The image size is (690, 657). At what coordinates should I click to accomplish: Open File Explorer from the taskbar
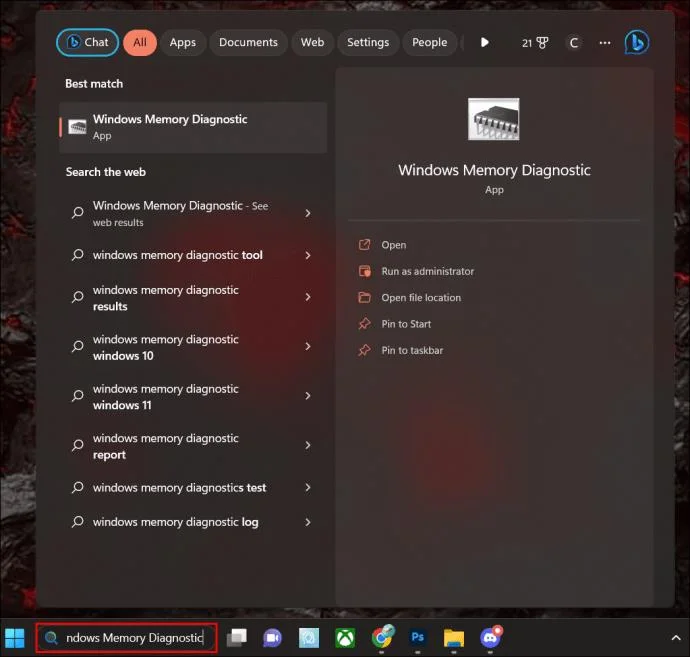coord(454,638)
